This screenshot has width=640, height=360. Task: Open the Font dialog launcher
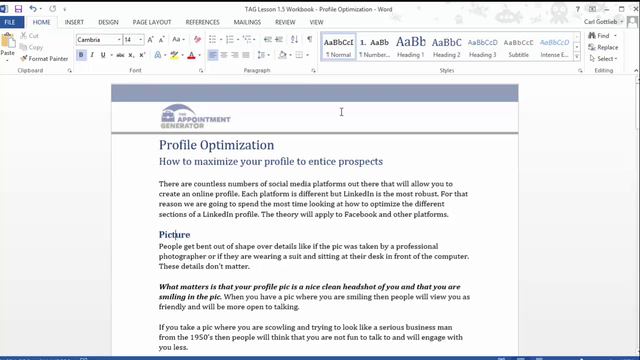point(201,71)
